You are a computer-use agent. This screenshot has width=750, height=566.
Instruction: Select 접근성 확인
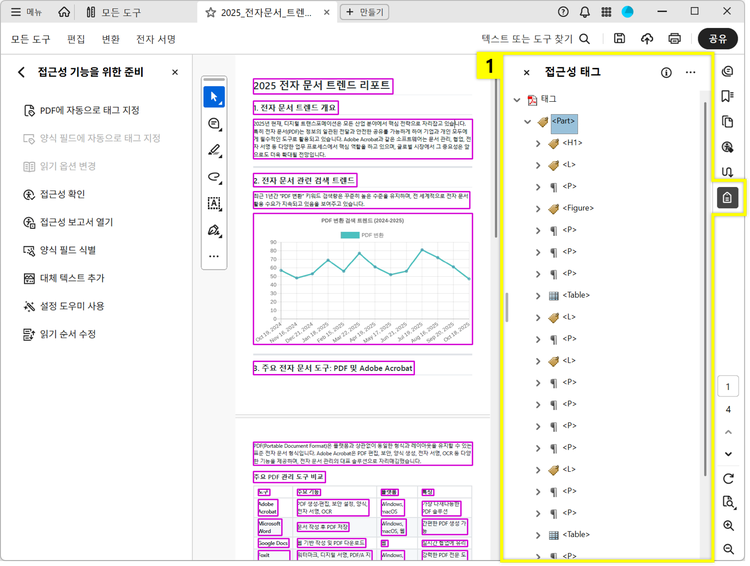click(x=54, y=194)
